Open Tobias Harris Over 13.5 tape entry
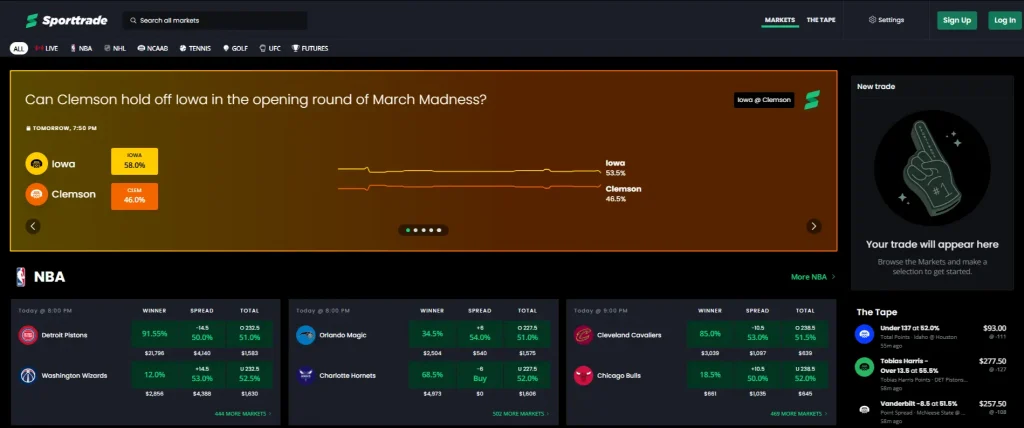The width and height of the screenshot is (1024, 428). (933, 374)
